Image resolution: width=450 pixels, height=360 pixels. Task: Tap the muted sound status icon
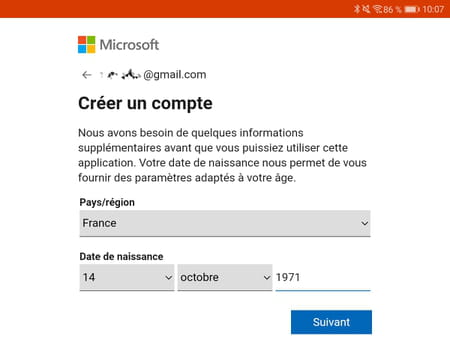point(366,9)
